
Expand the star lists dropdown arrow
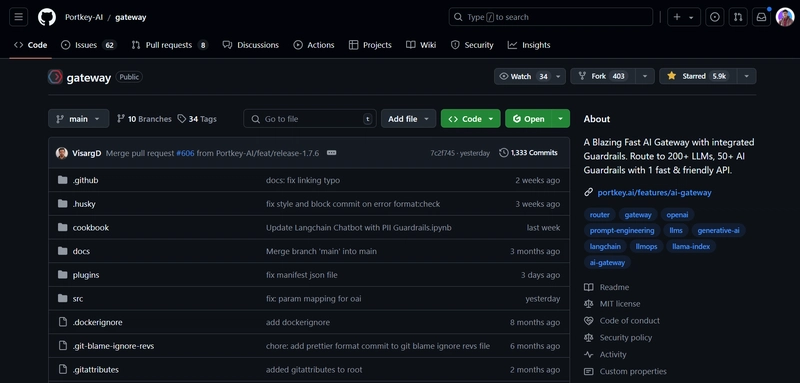747,76
